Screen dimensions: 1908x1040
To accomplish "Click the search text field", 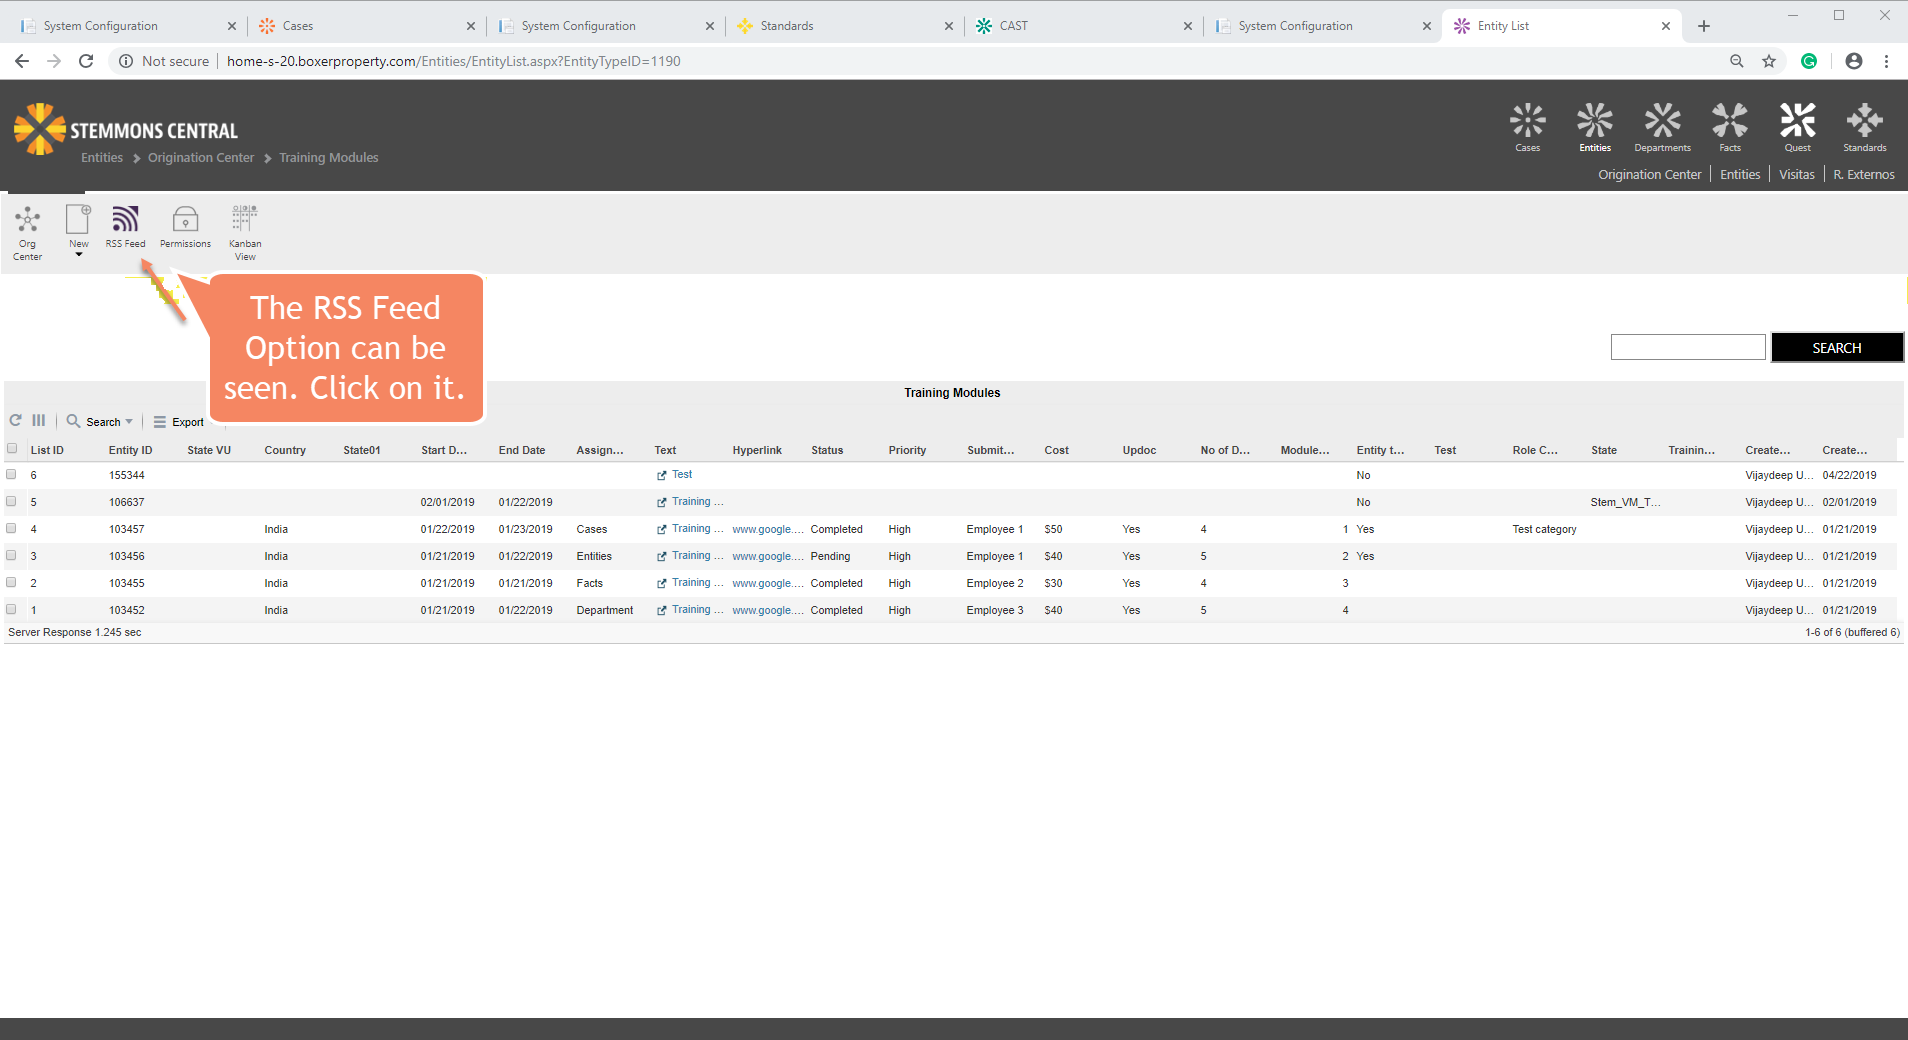I will click(x=1688, y=347).
